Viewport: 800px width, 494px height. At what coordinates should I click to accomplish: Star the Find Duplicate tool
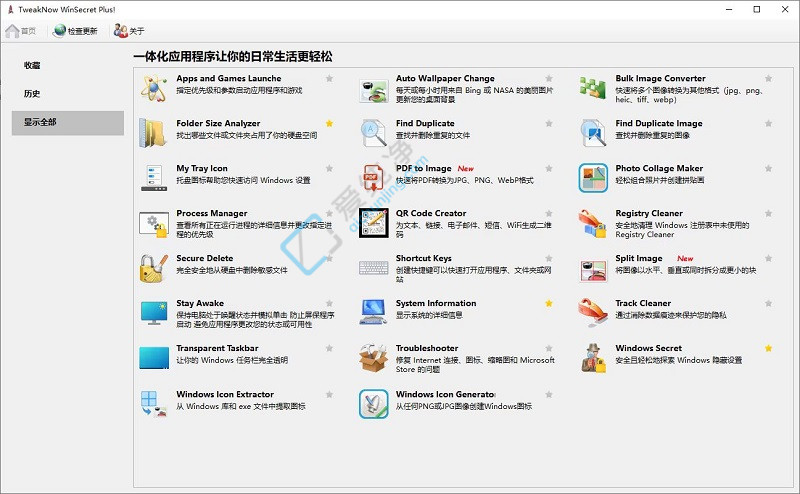click(x=549, y=124)
